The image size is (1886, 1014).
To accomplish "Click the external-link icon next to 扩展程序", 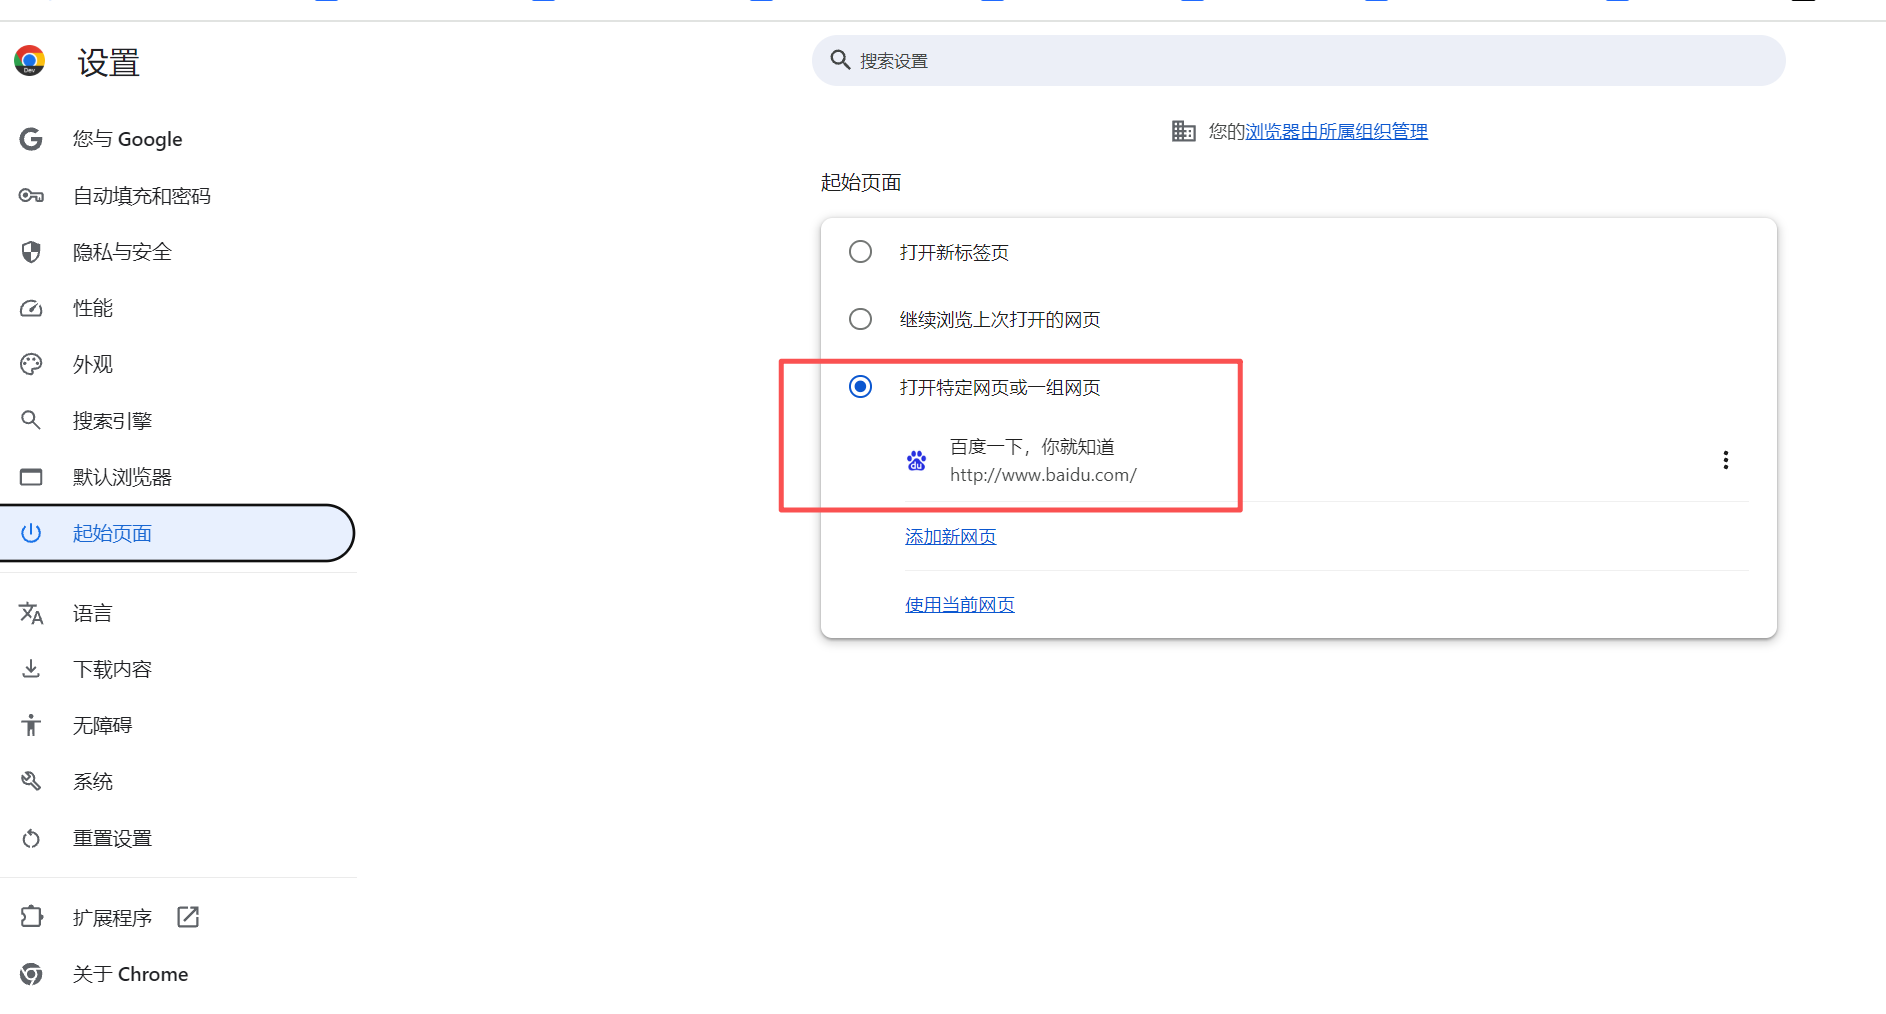I will 188,917.
